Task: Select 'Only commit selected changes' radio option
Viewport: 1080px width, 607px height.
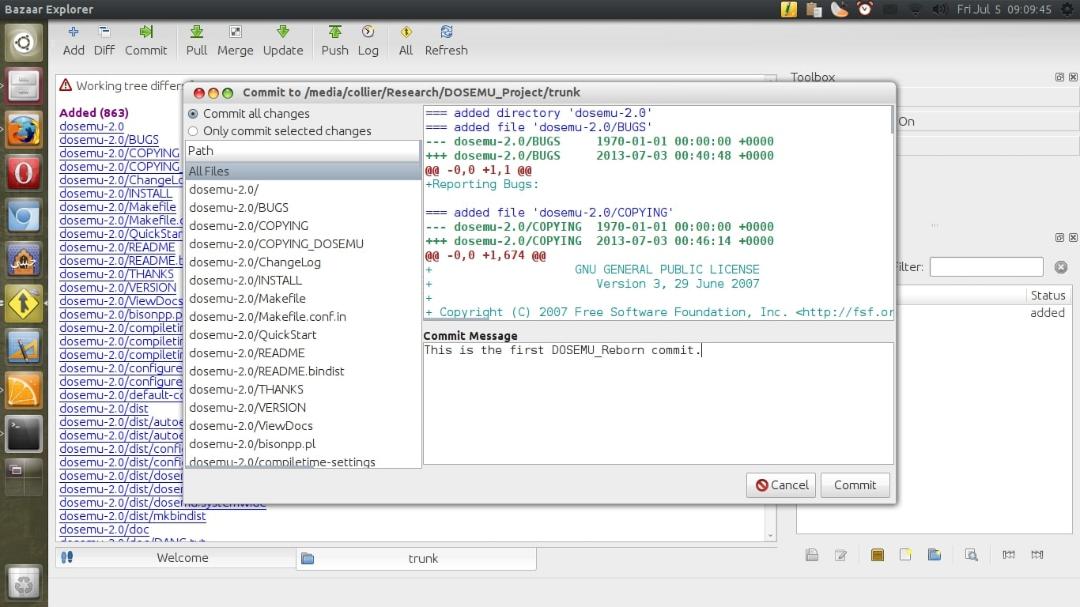Action: point(280,131)
